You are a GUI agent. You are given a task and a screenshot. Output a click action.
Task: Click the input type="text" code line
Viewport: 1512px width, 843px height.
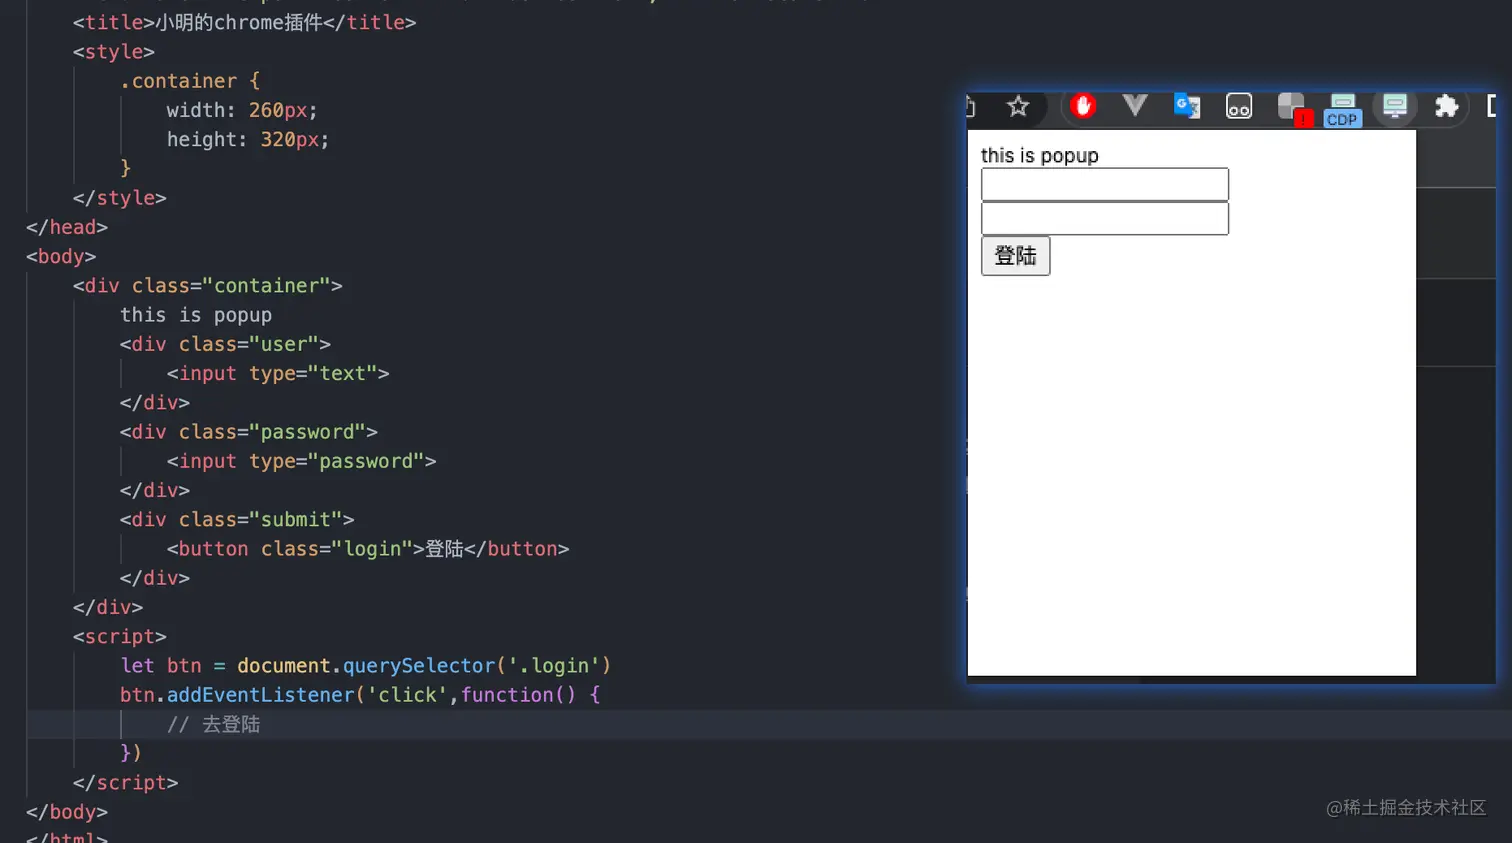278,373
